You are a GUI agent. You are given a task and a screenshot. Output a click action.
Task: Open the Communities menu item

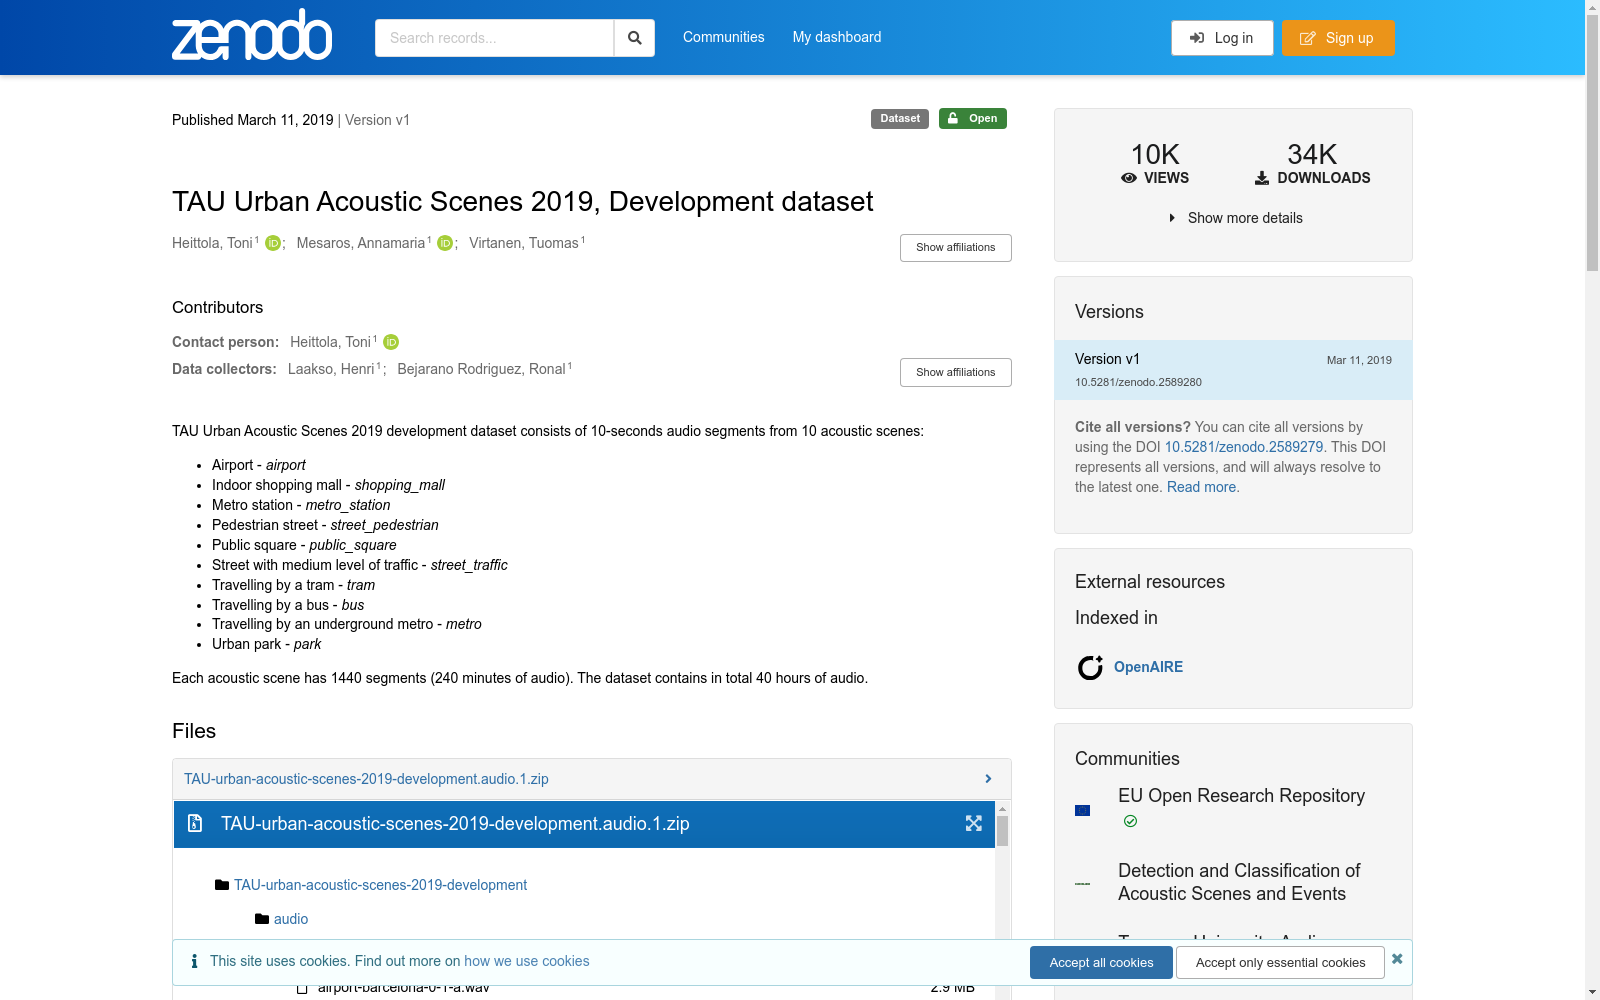tap(724, 37)
